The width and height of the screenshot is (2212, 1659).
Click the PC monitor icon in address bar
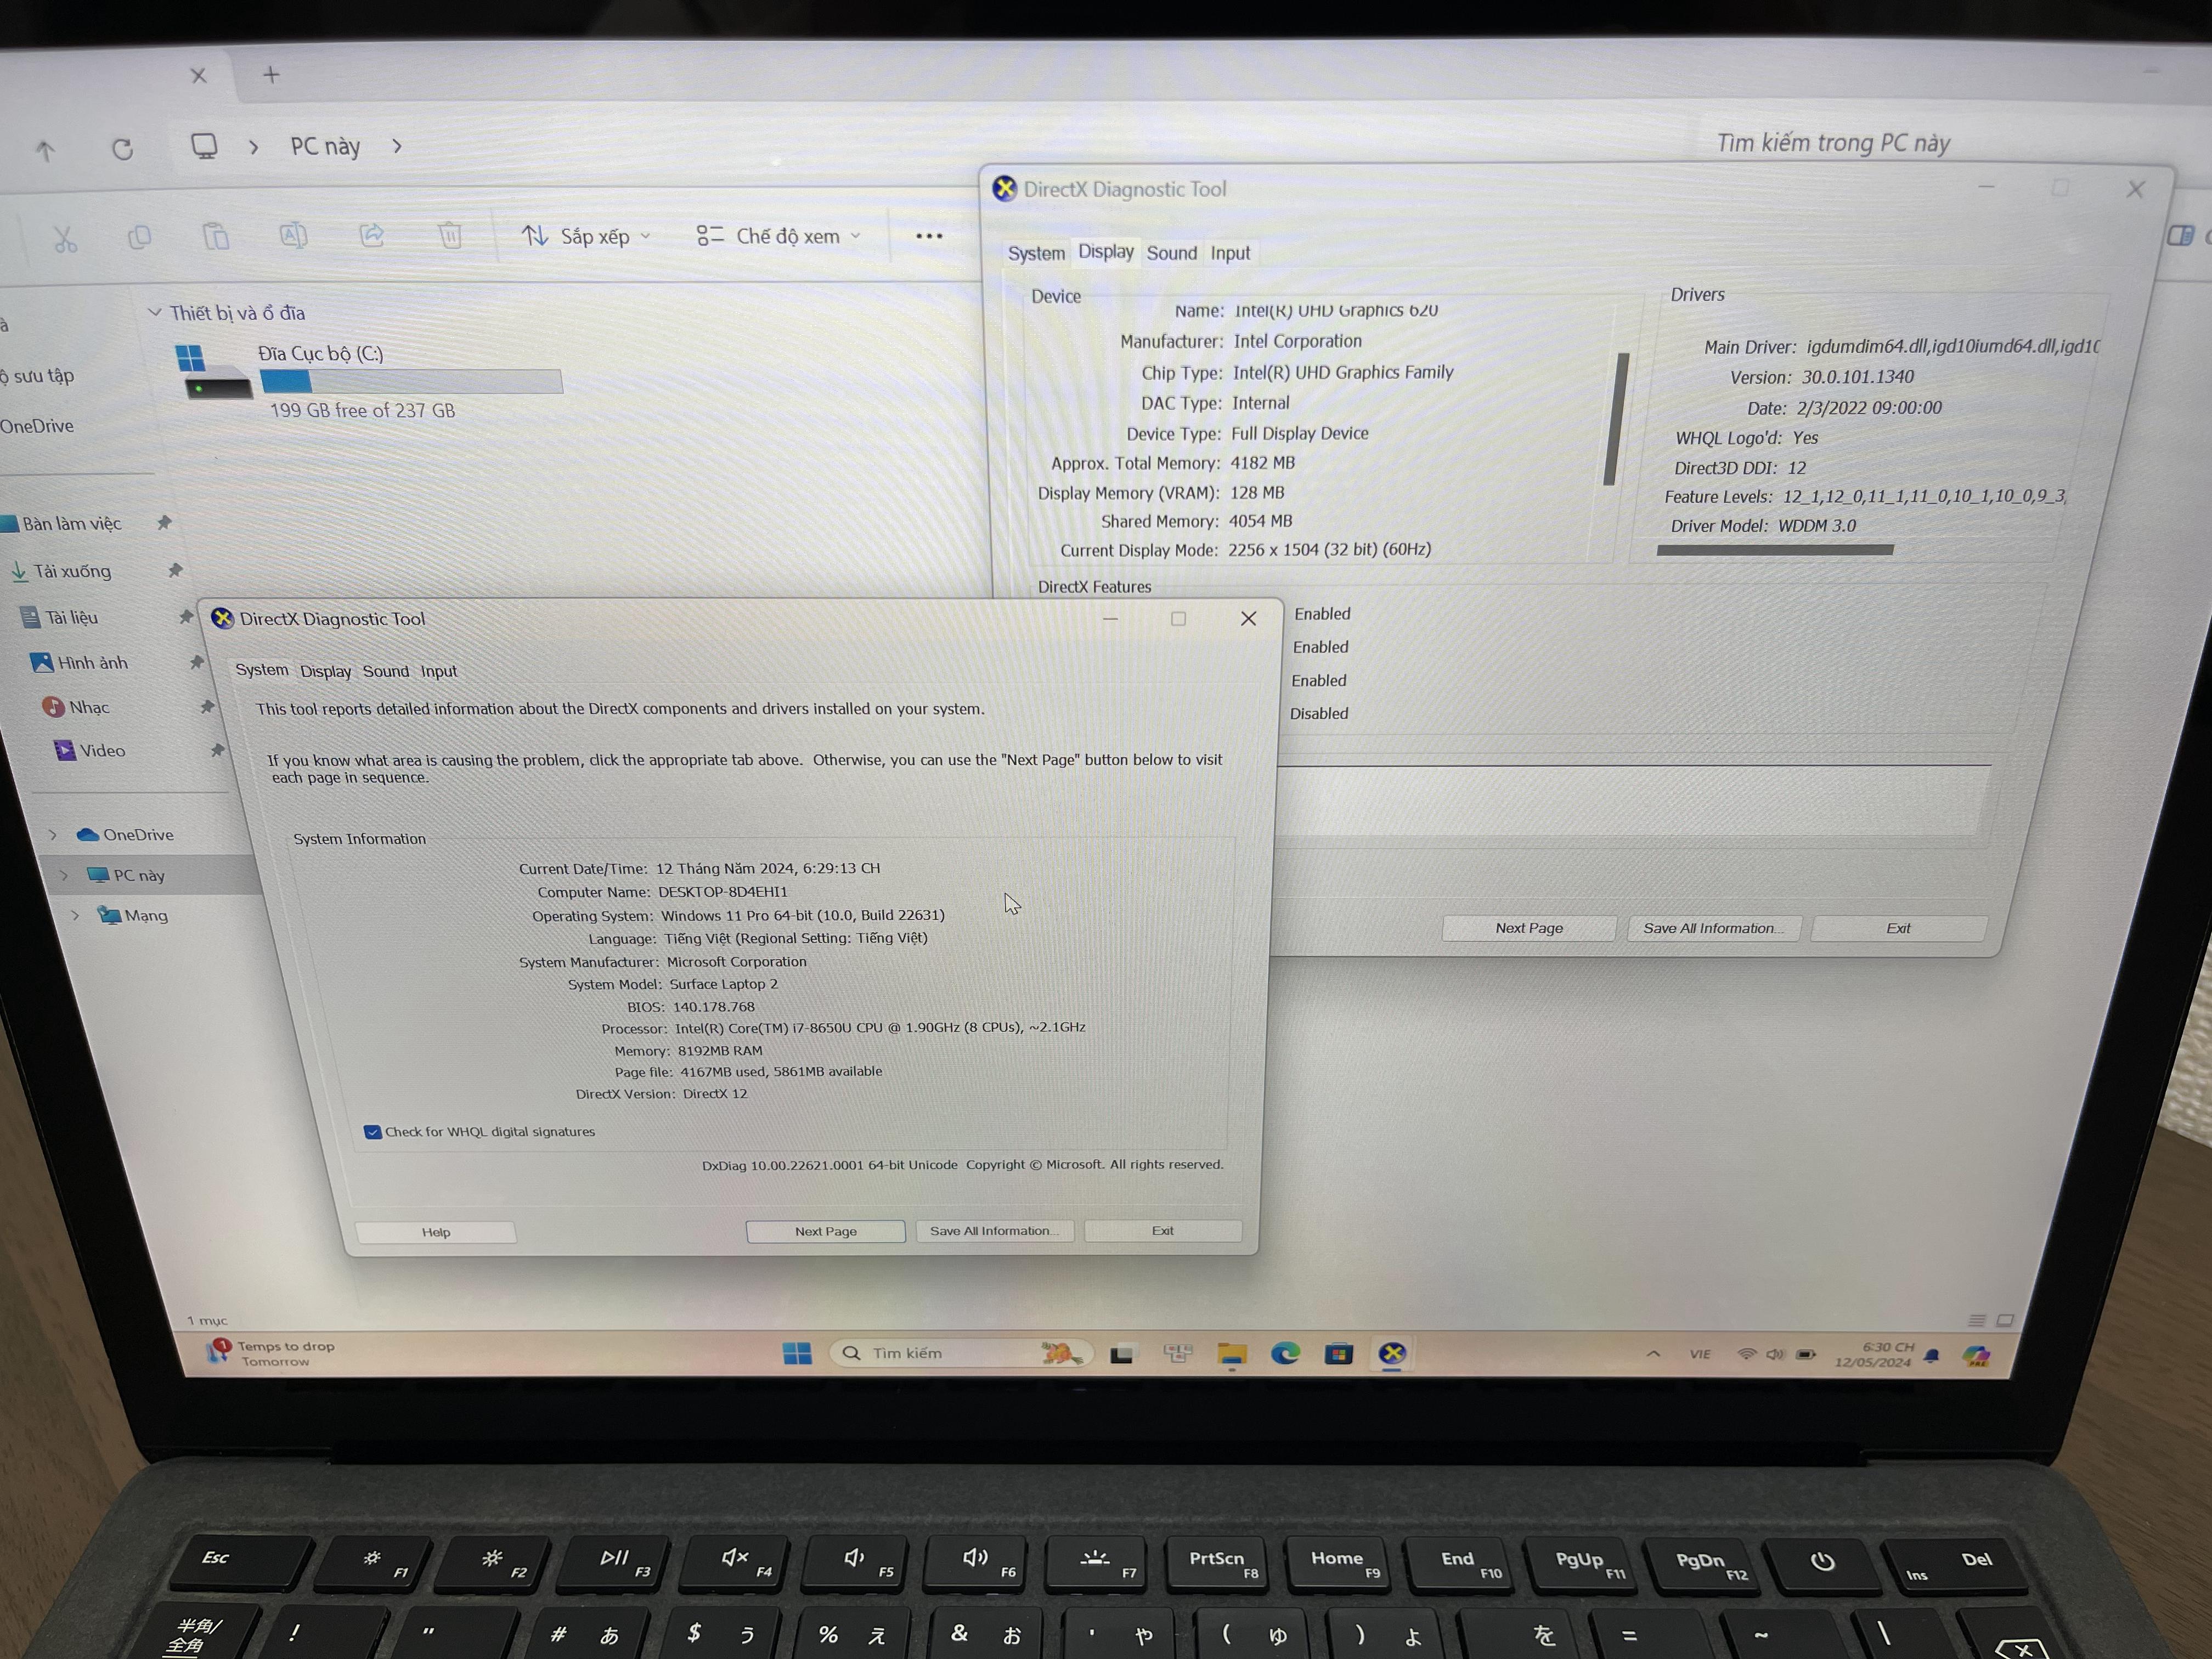[204, 146]
